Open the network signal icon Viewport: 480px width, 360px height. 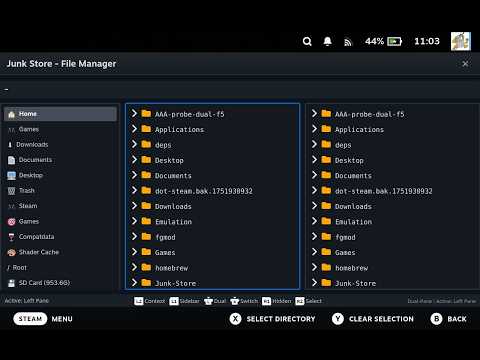348,42
